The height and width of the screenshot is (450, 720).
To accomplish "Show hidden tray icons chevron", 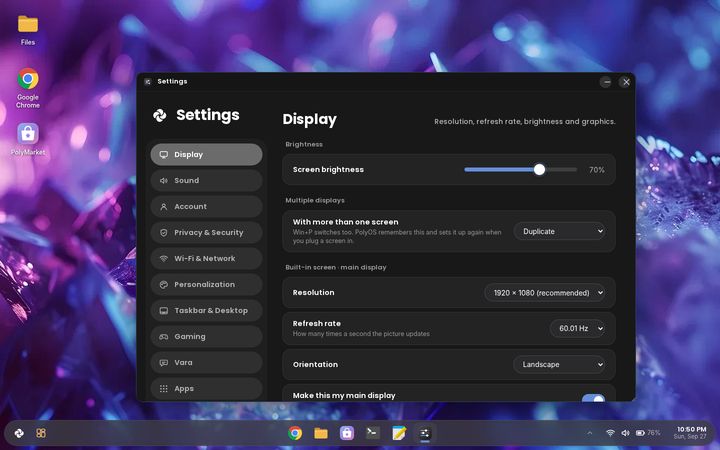I will coord(590,433).
